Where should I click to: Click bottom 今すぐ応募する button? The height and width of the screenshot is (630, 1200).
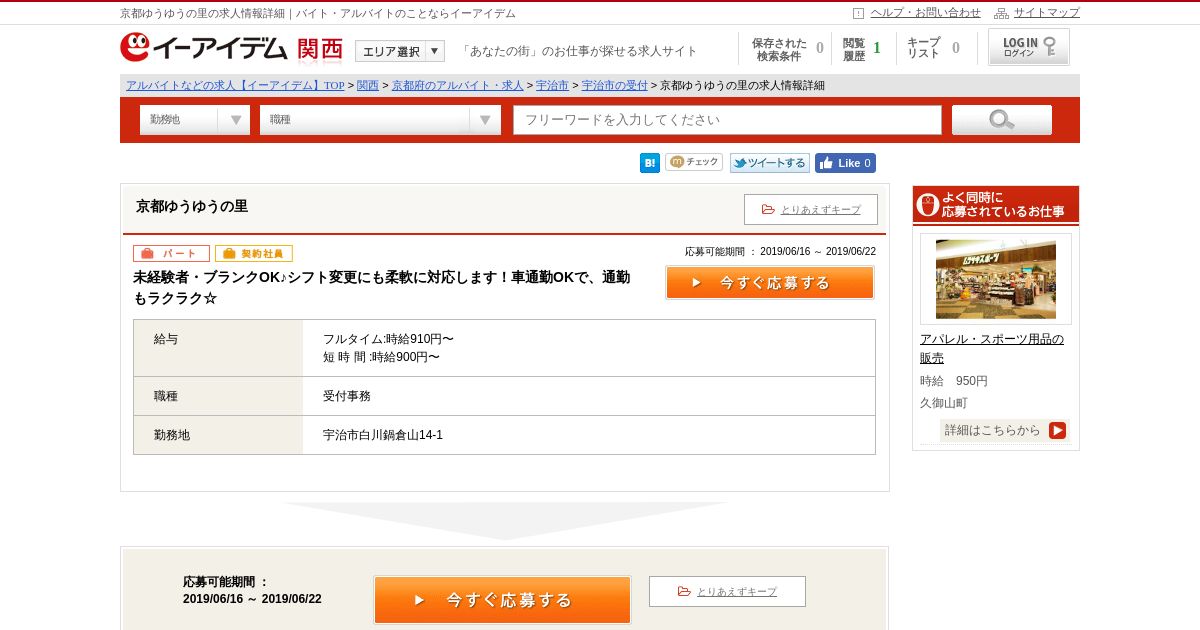pyautogui.click(x=502, y=600)
